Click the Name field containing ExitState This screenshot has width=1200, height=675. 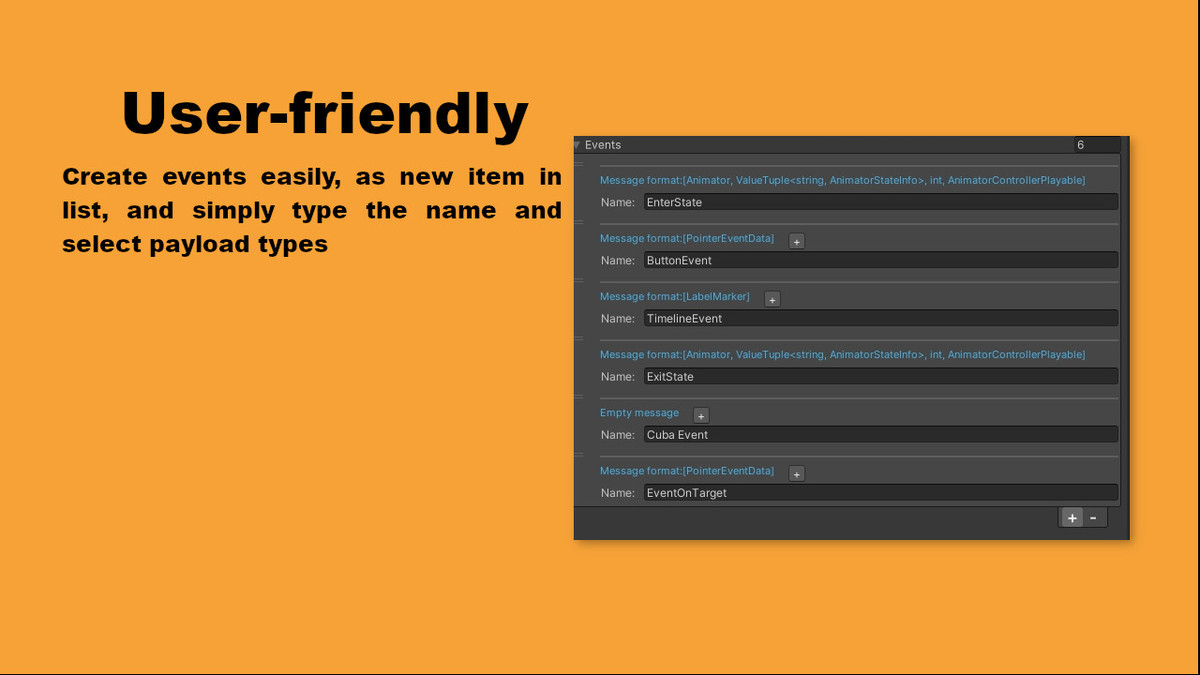click(x=881, y=376)
